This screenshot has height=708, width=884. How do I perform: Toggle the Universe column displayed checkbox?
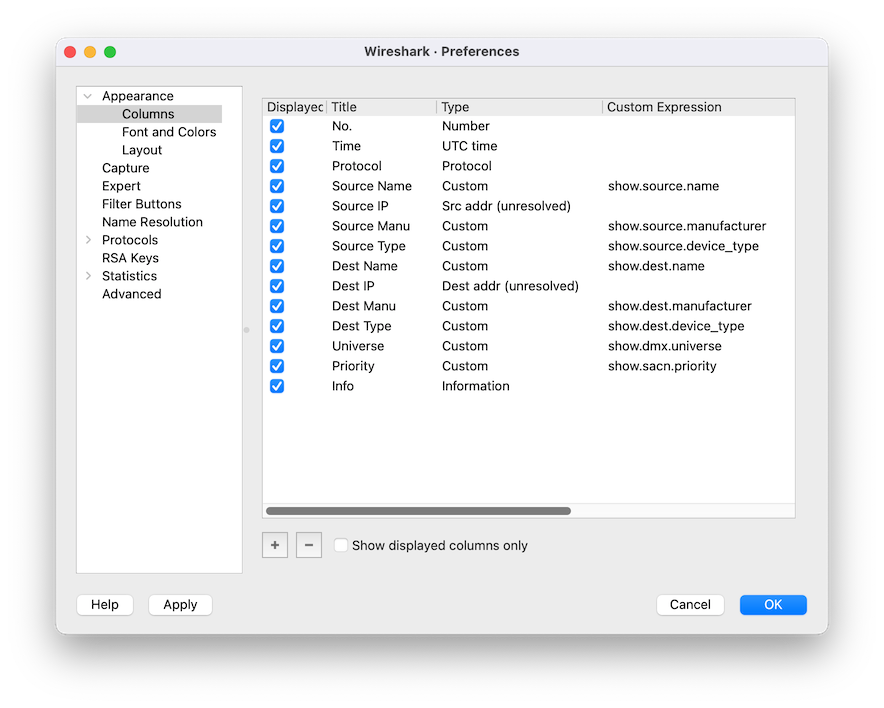click(277, 346)
